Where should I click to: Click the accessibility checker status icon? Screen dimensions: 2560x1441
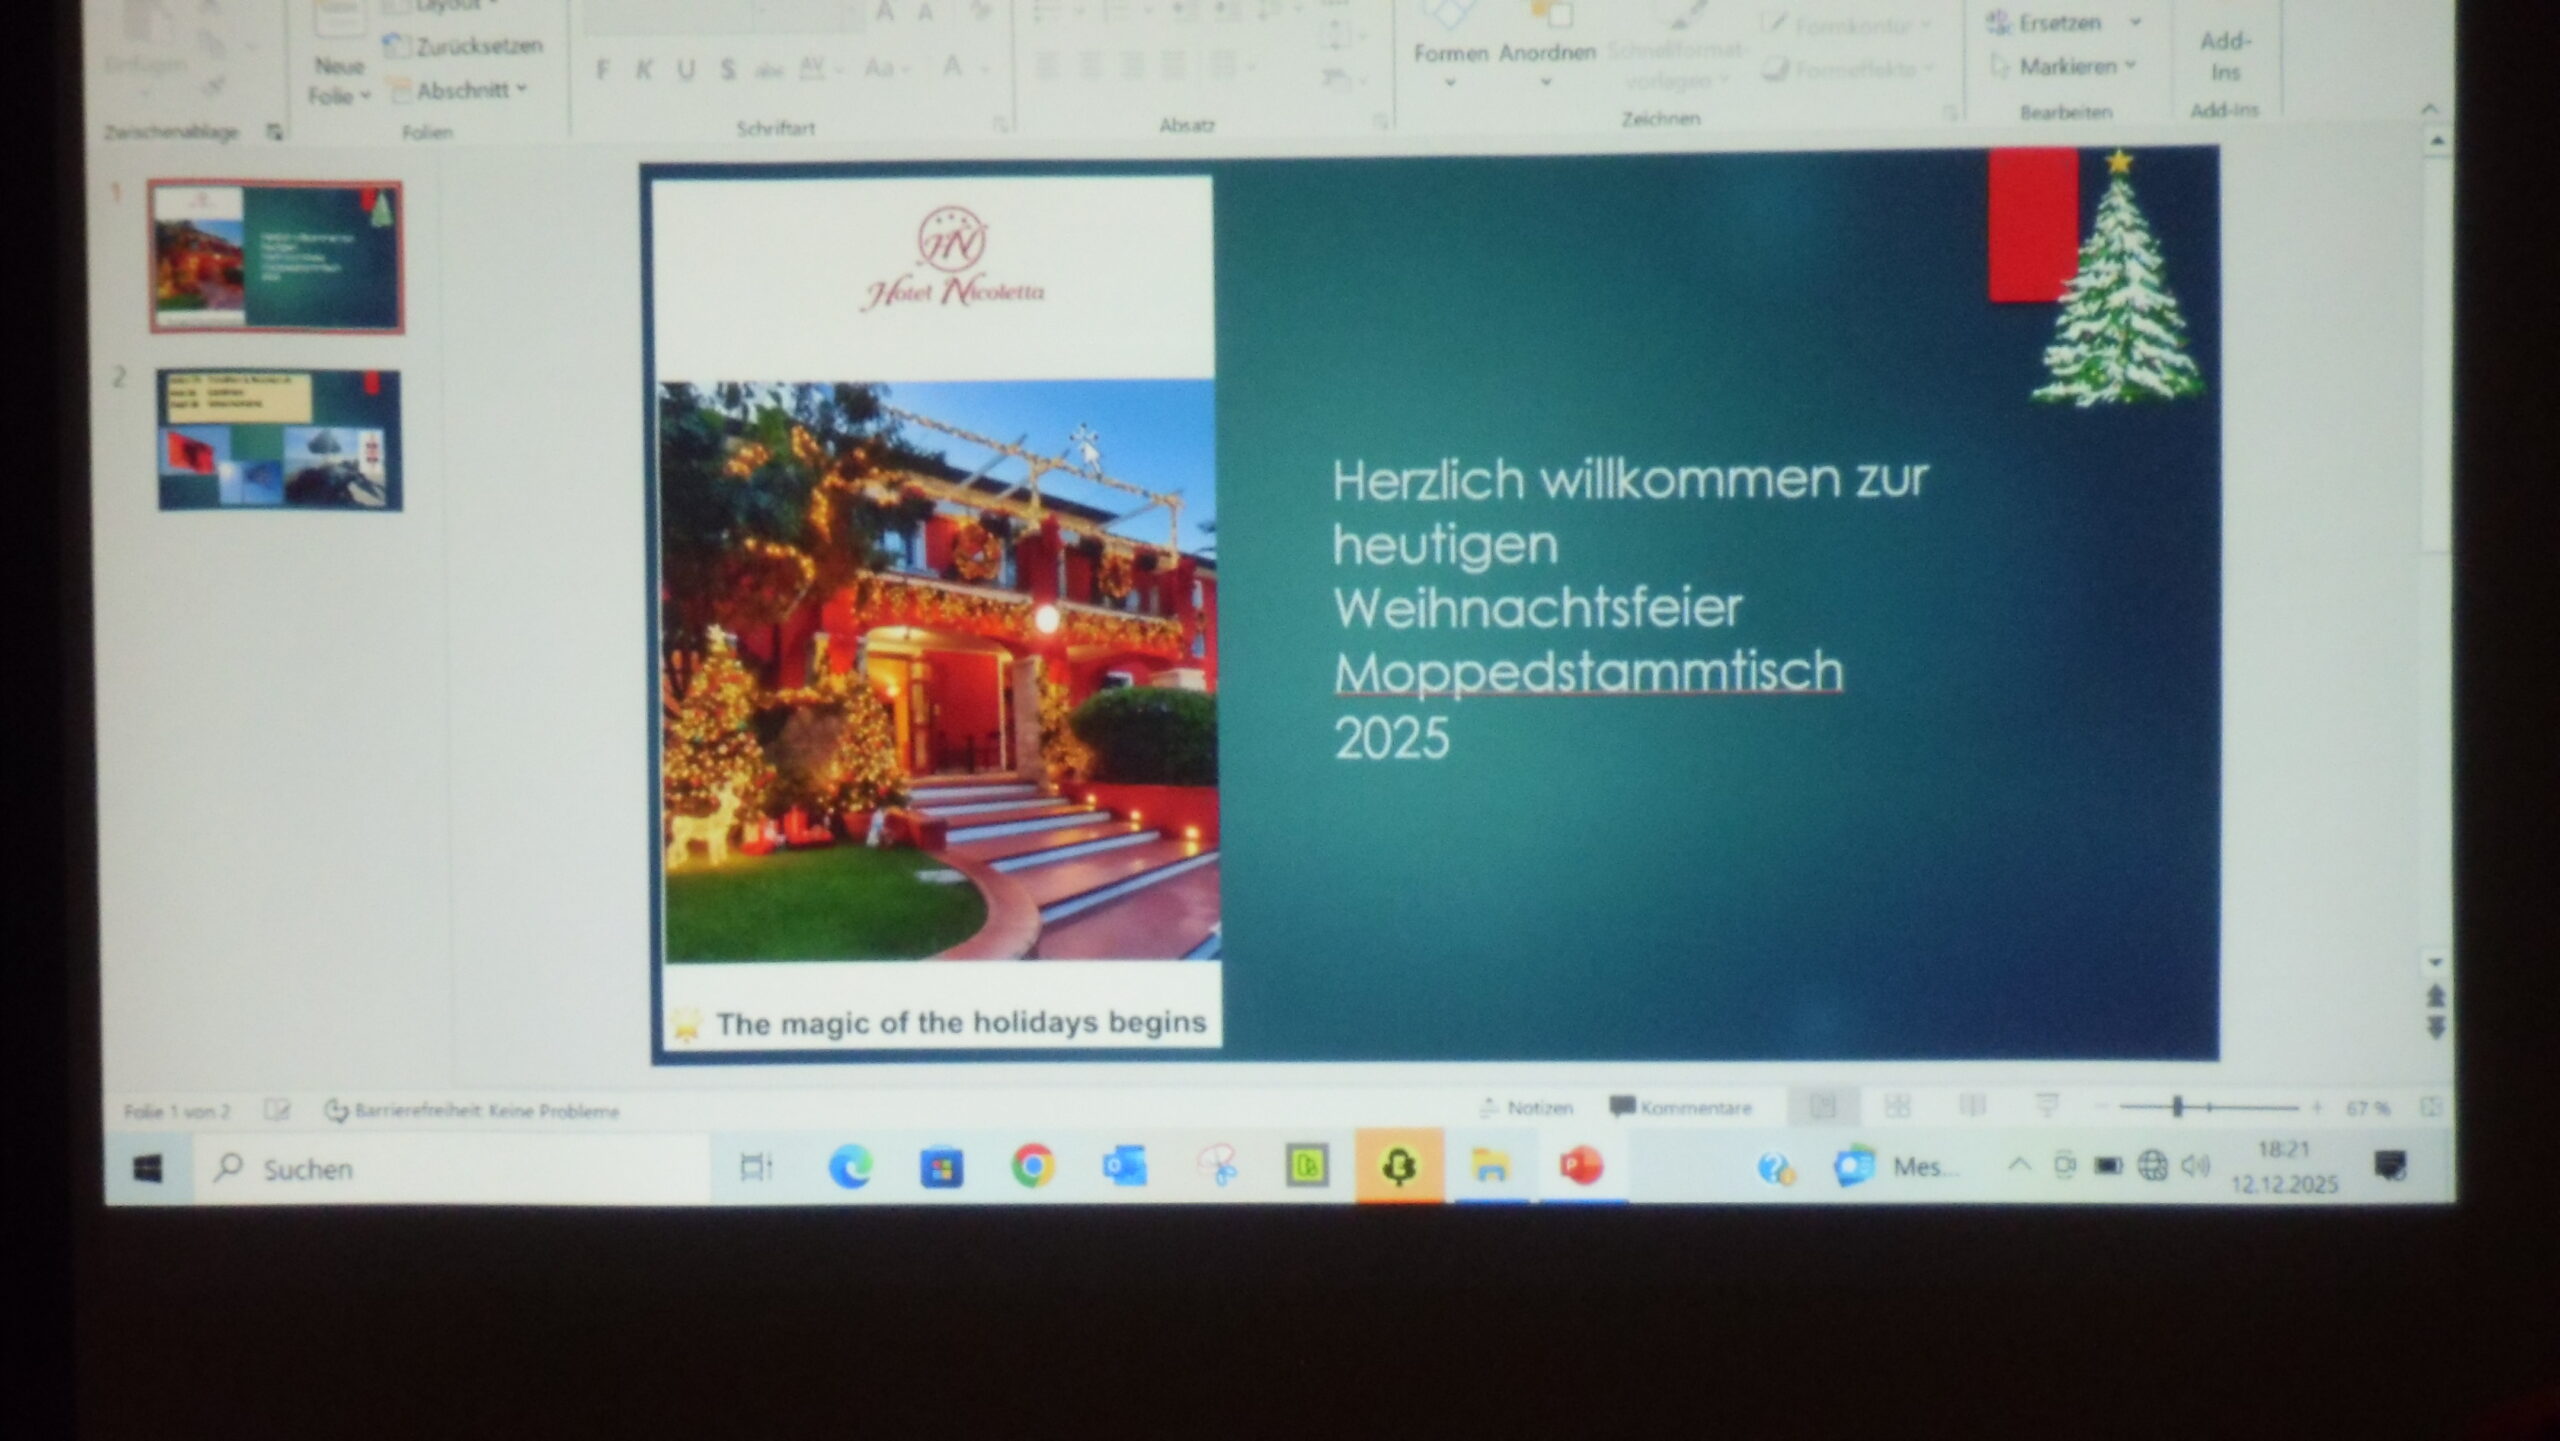336,1111
